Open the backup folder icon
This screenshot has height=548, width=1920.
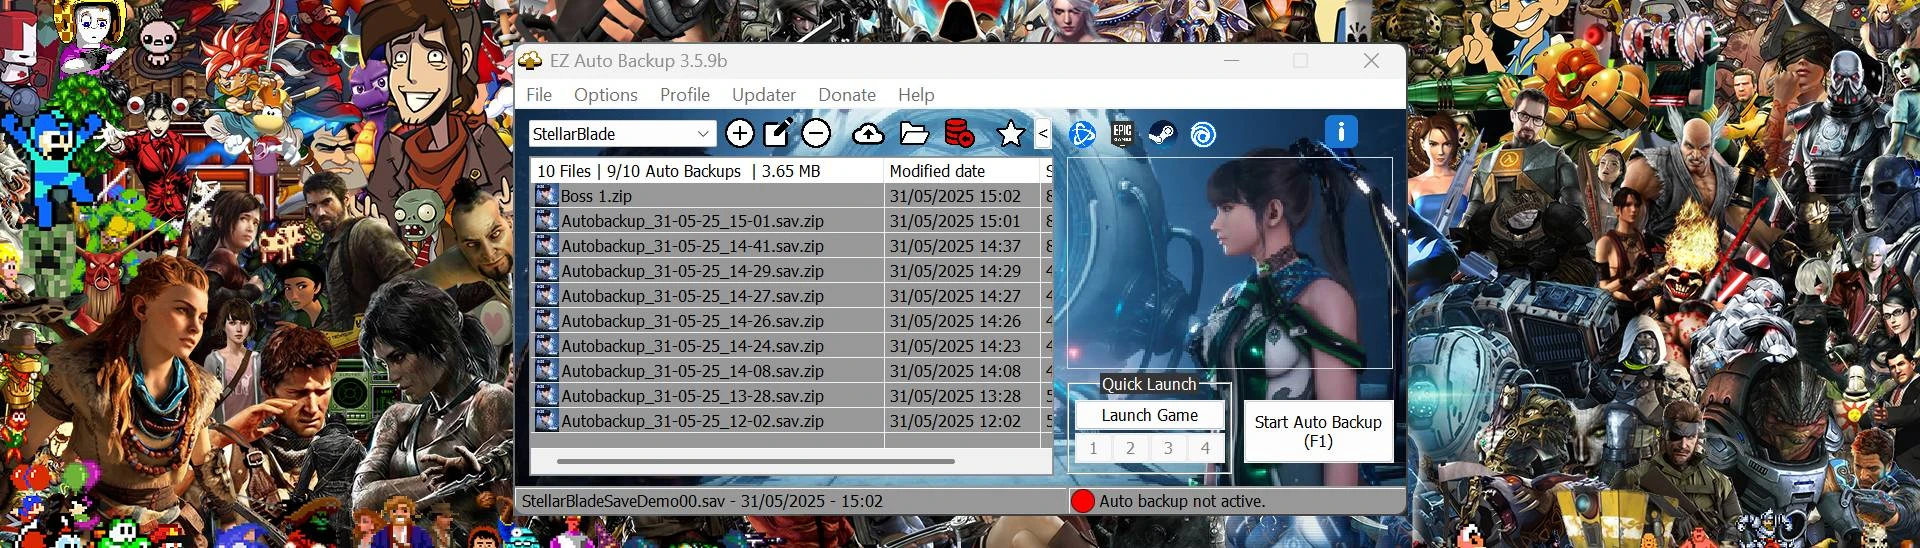click(914, 133)
